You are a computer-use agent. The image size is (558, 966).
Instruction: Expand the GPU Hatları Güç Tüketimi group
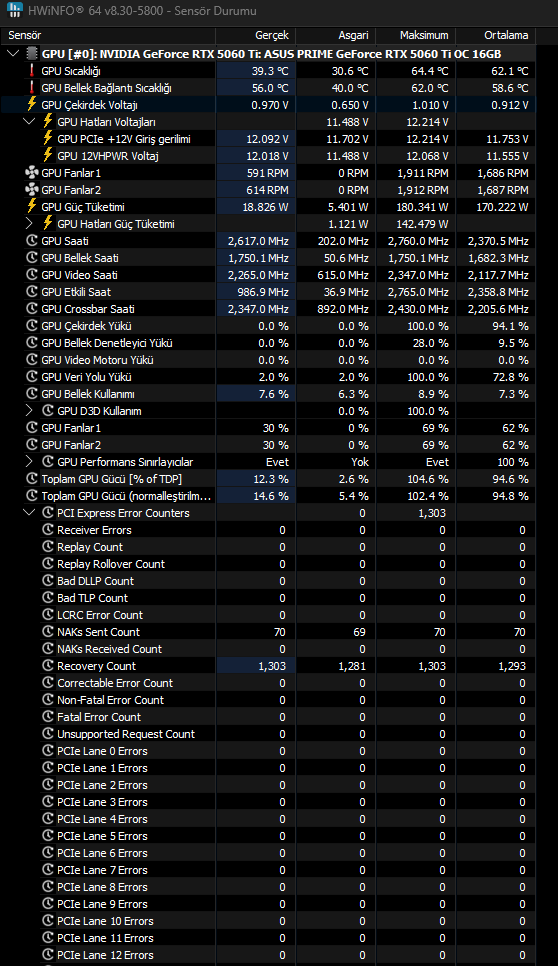click(x=29, y=224)
